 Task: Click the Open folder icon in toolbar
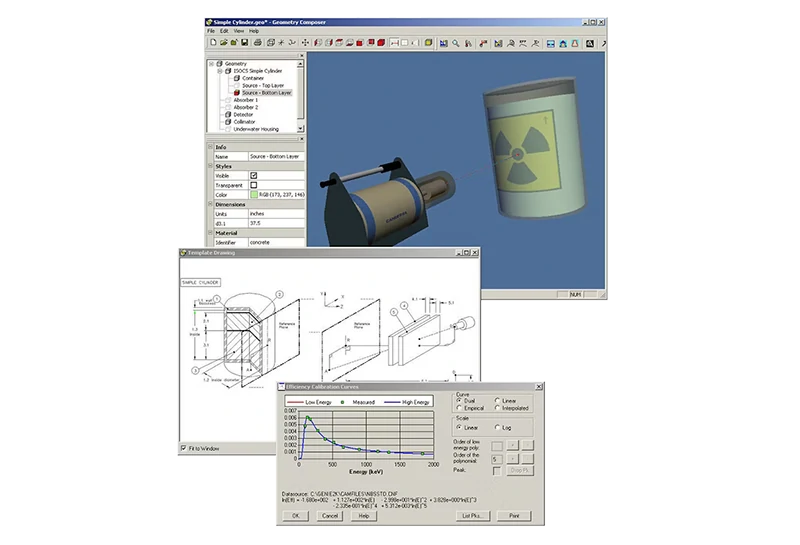pyautogui.click(x=223, y=43)
